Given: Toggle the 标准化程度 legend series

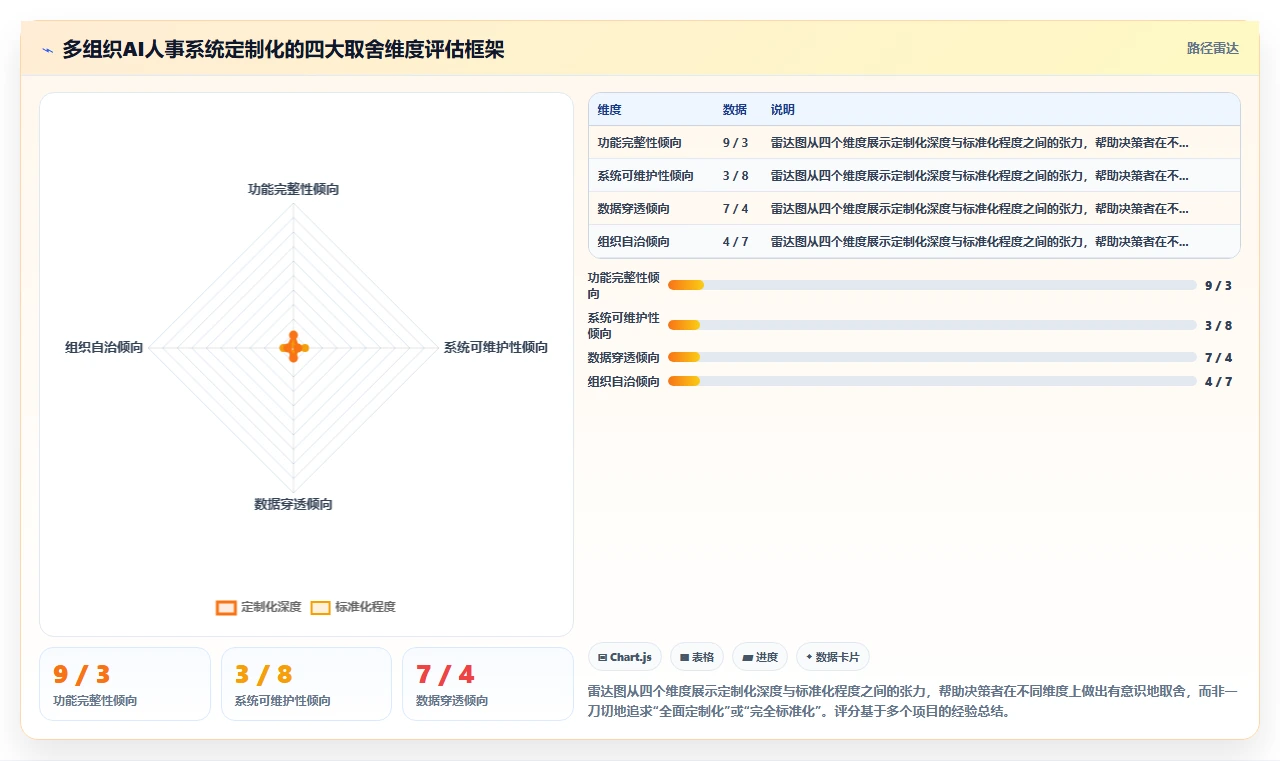Looking at the screenshot, I should point(353,607).
